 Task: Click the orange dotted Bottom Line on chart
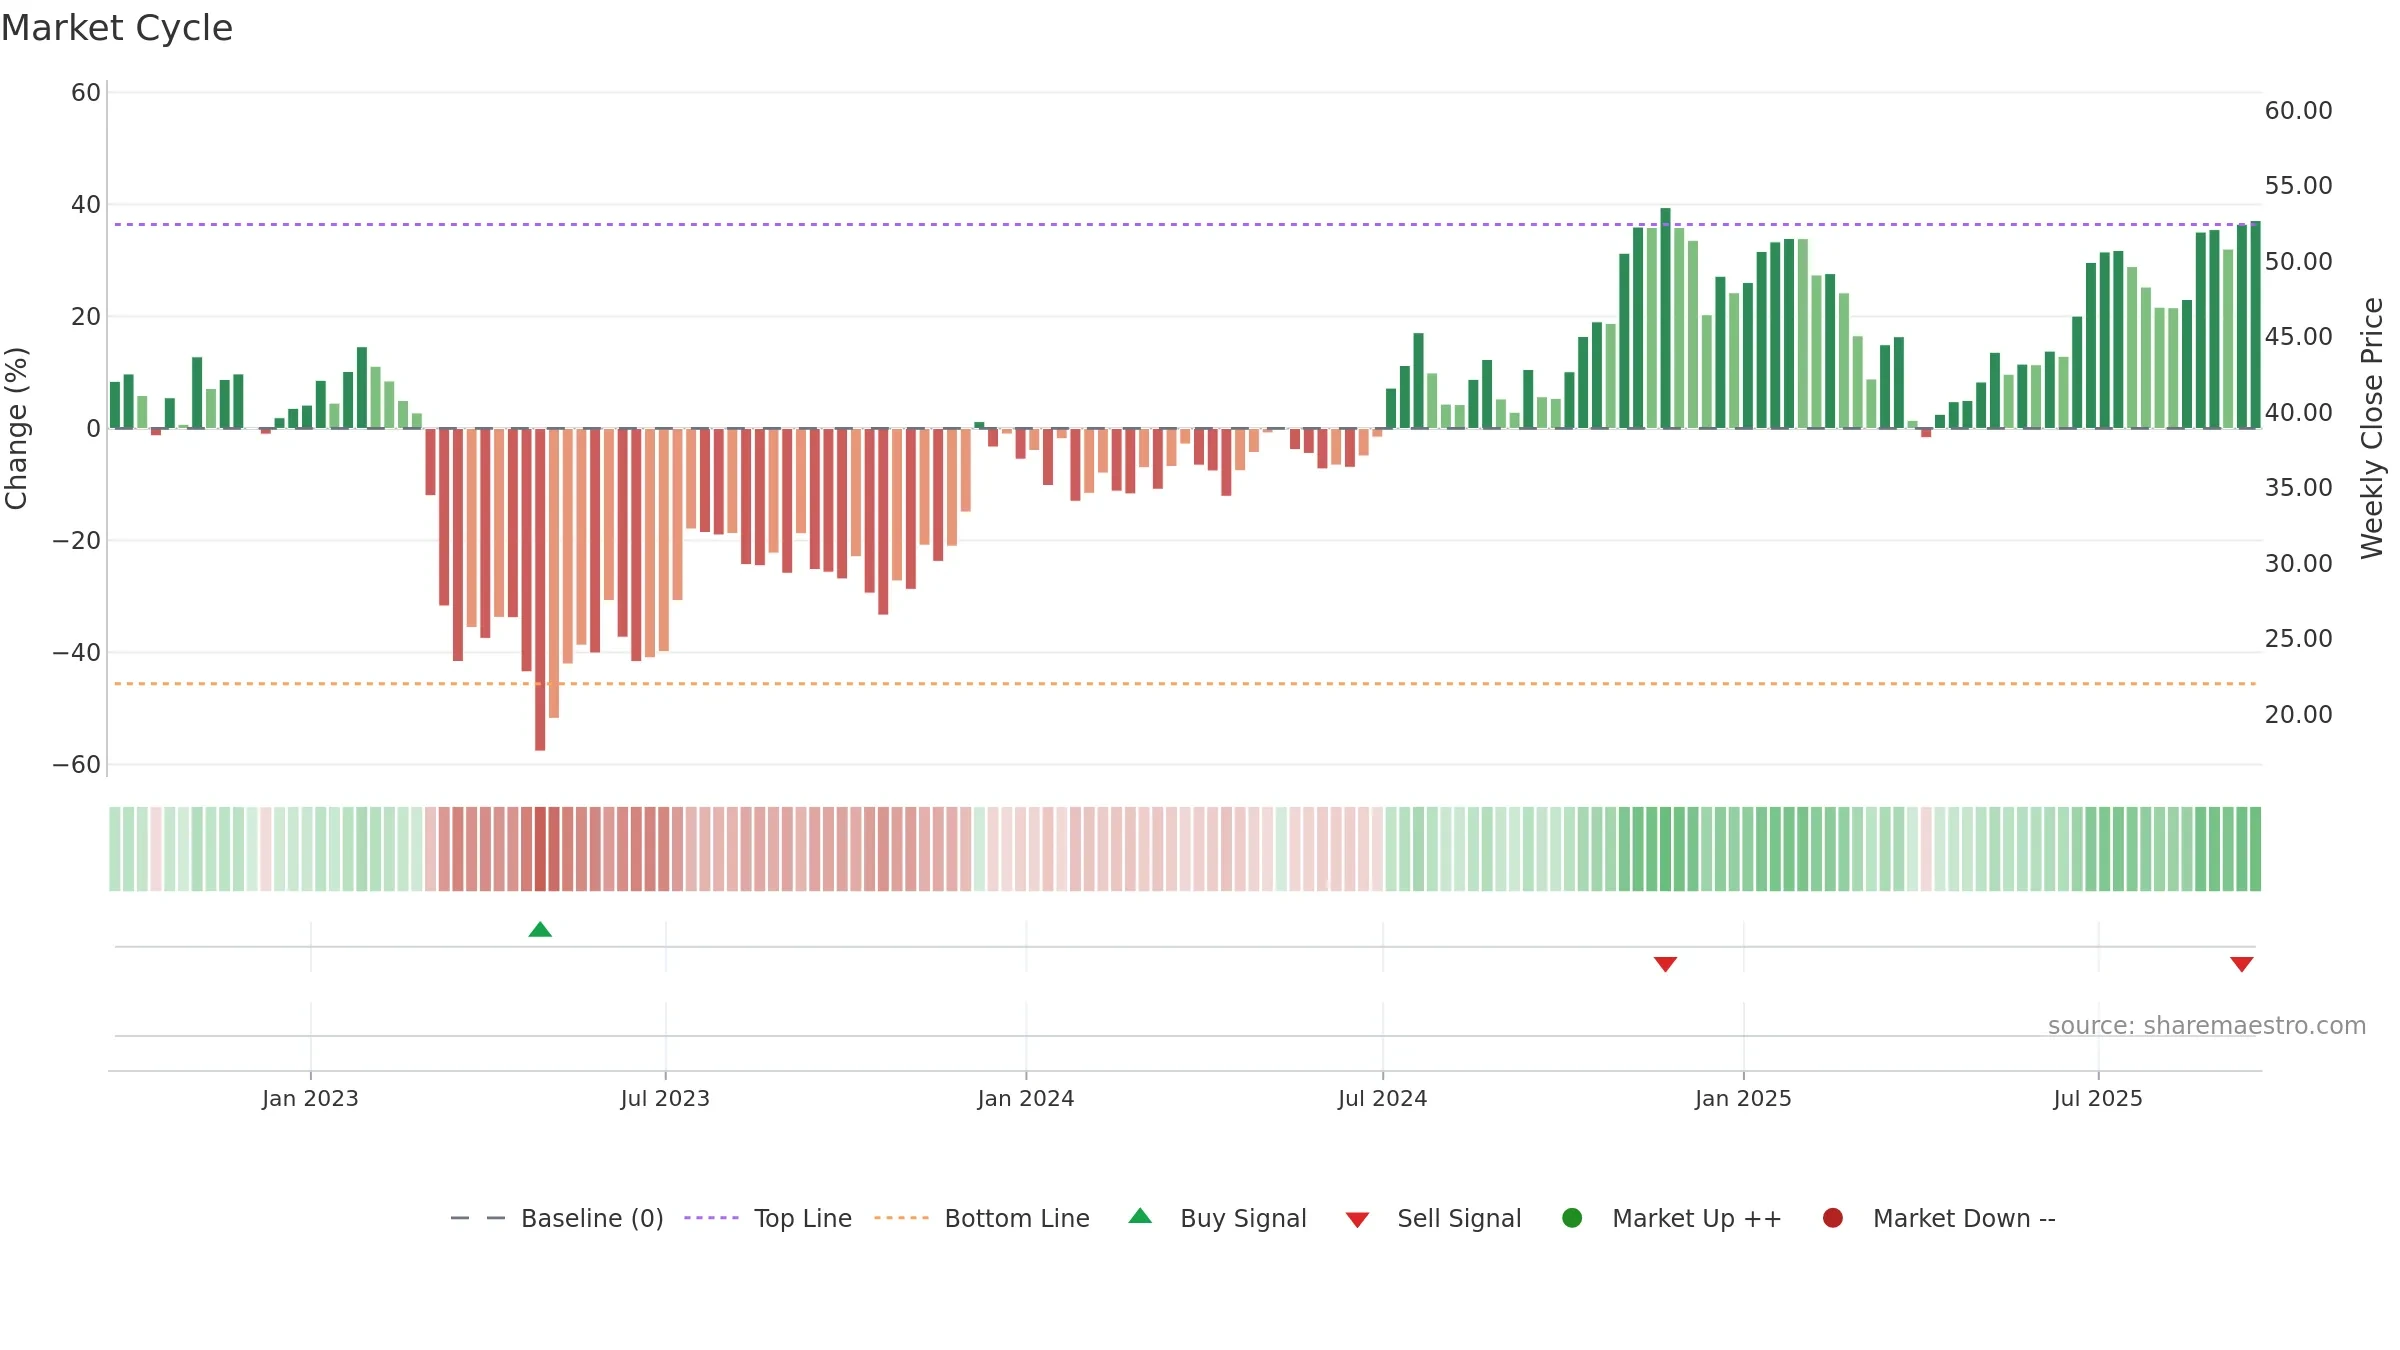1185,684
